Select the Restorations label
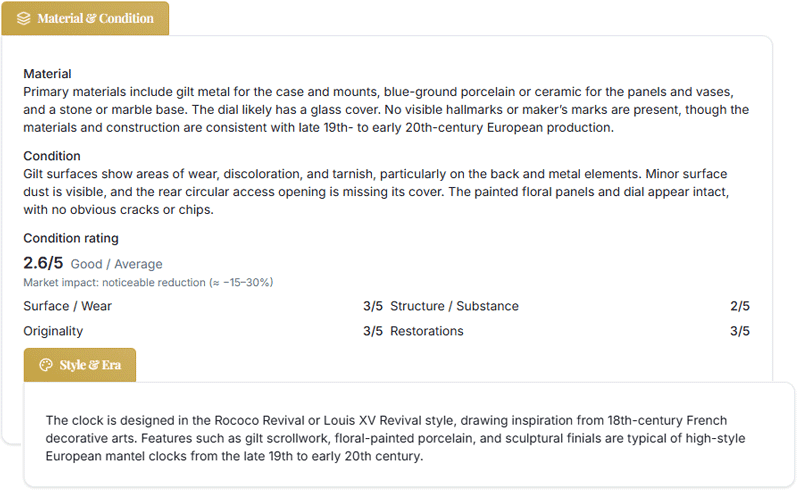The height and width of the screenshot is (493, 800). (x=427, y=331)
